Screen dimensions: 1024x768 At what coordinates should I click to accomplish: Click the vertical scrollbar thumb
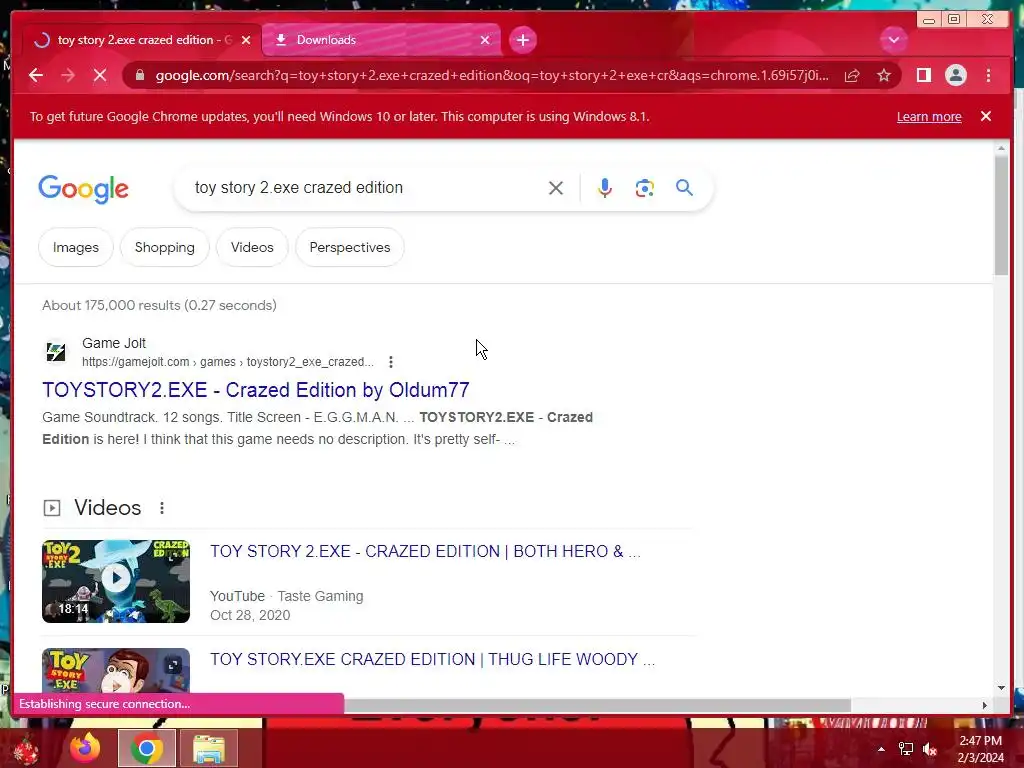(1001, 216)
